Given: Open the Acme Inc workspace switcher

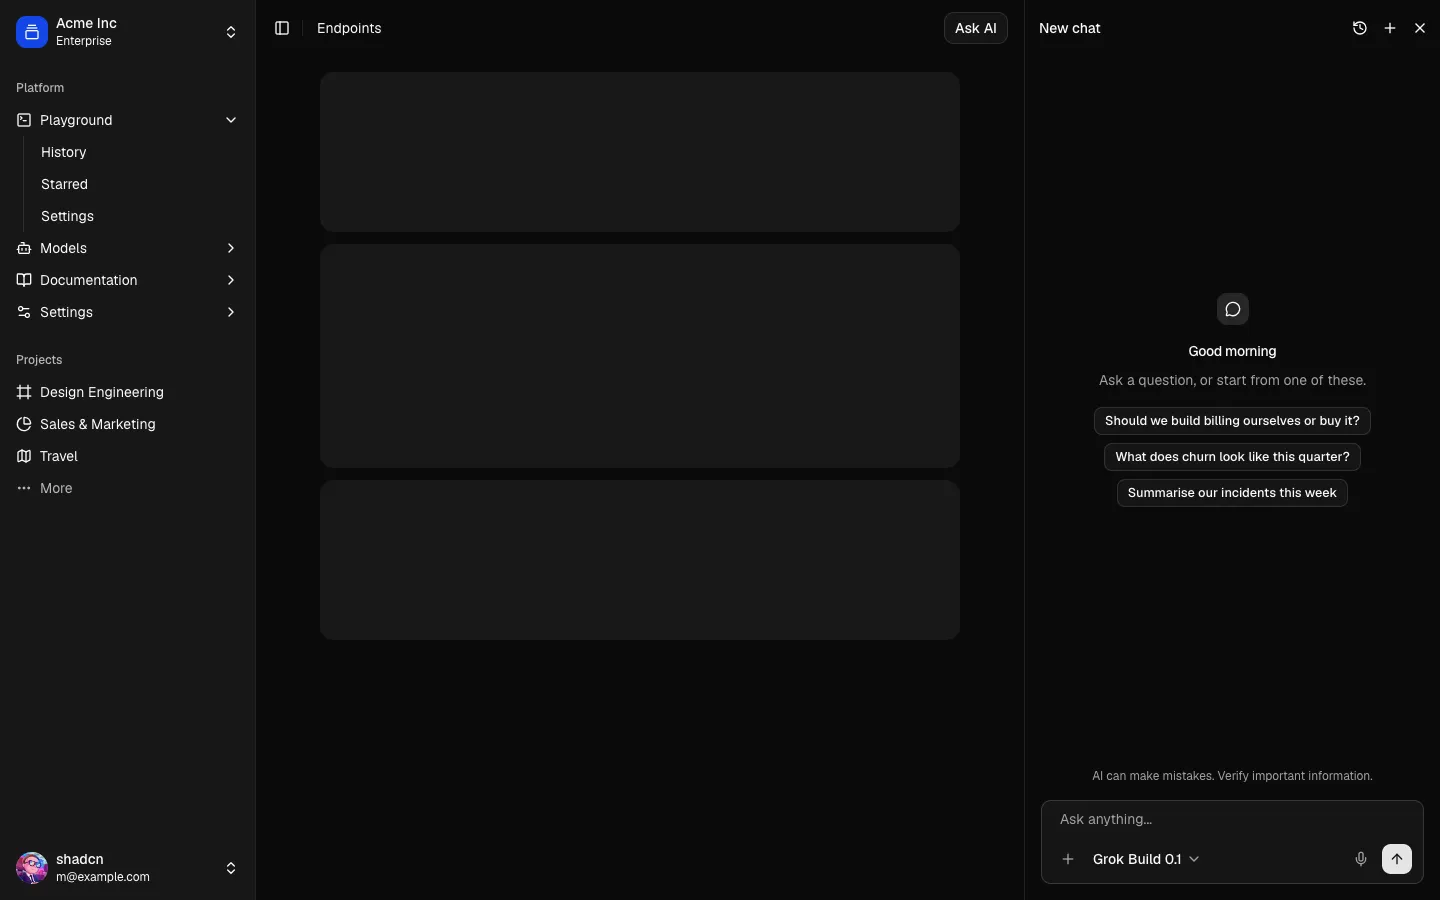Looking at the screenshot, I should 127,32.
